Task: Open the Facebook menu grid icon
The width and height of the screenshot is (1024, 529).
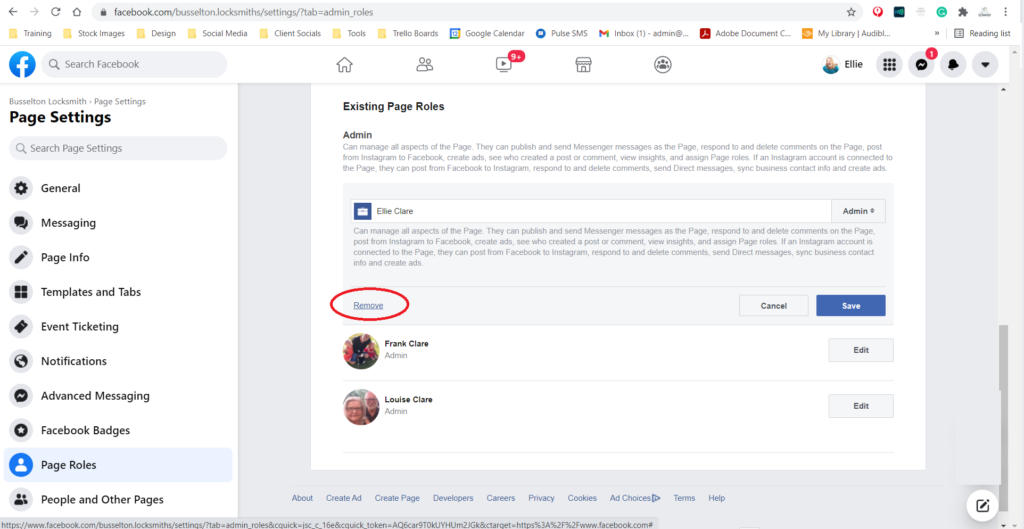Action: pos(889,65)
